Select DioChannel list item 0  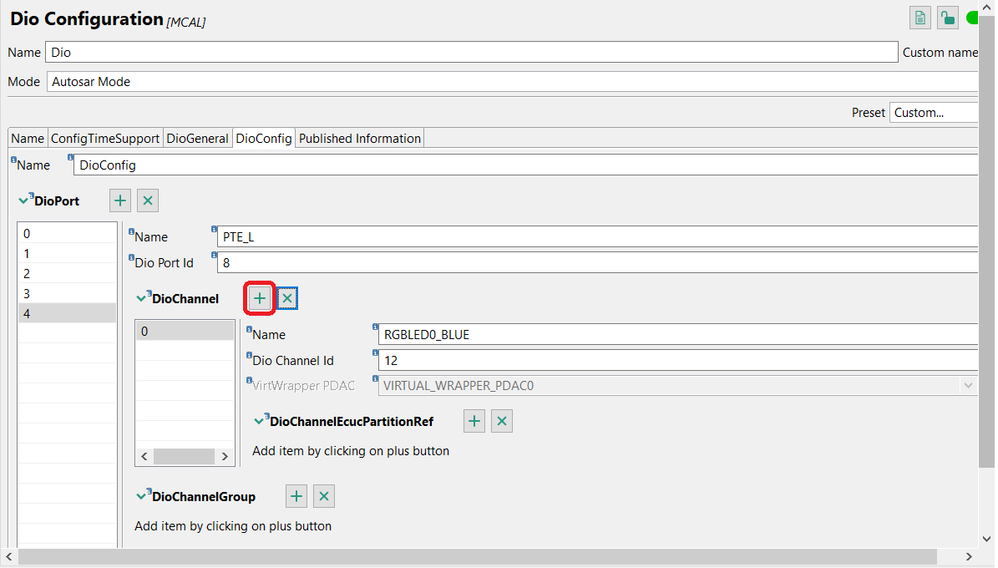[185, 331]
